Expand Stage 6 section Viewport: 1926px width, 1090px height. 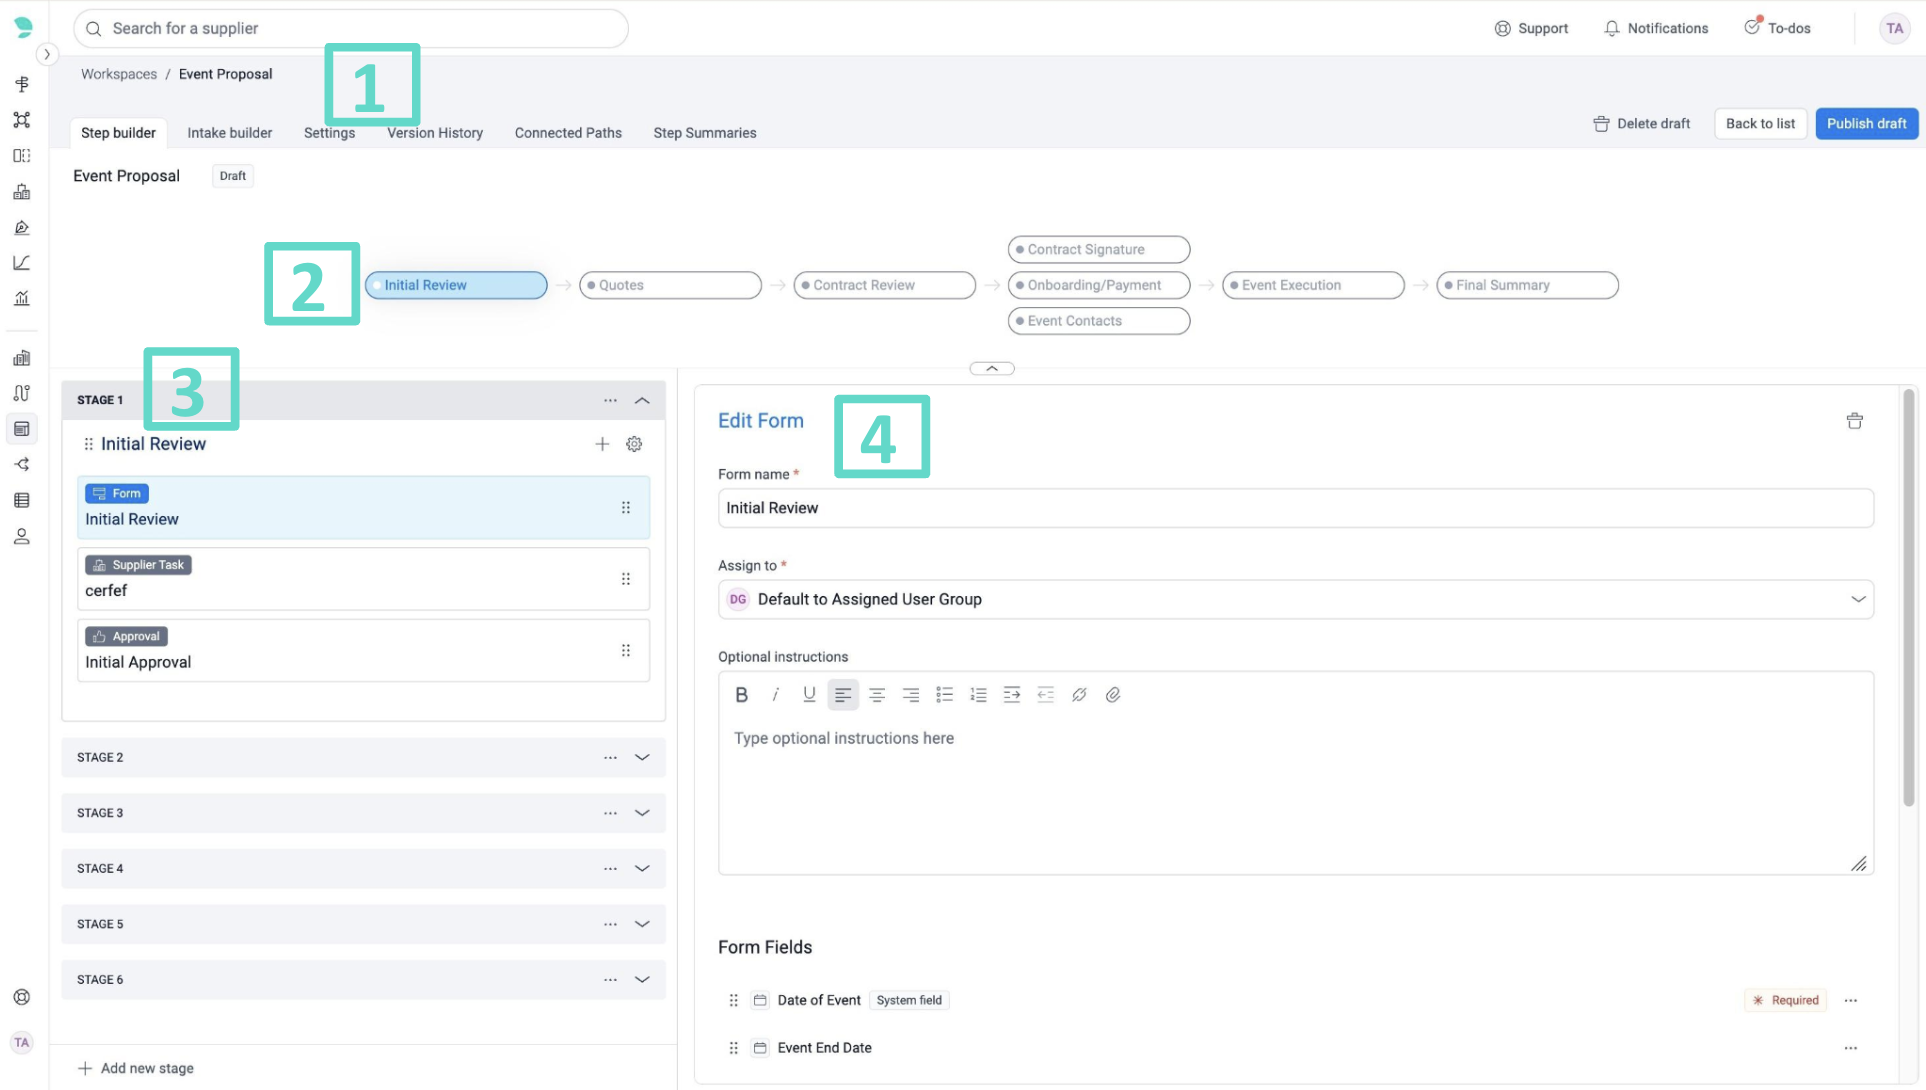tap(642, 980)
